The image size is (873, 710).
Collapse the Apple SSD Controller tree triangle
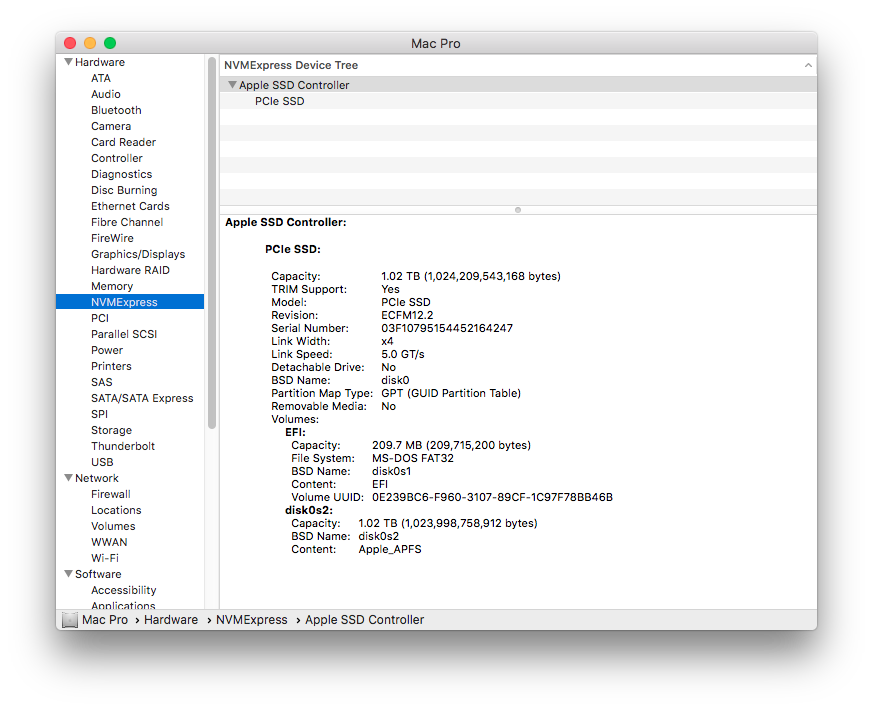click(232, 85)
